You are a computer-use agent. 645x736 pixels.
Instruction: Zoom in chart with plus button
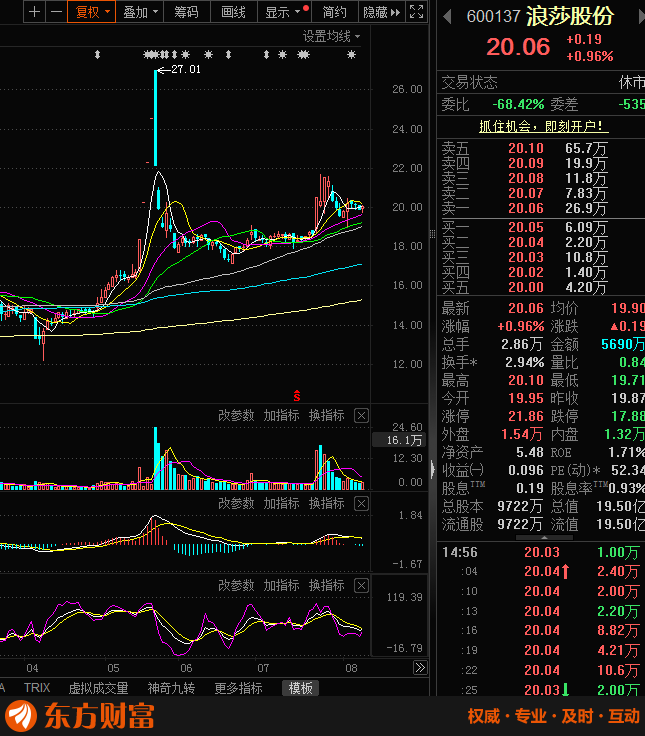34,12
